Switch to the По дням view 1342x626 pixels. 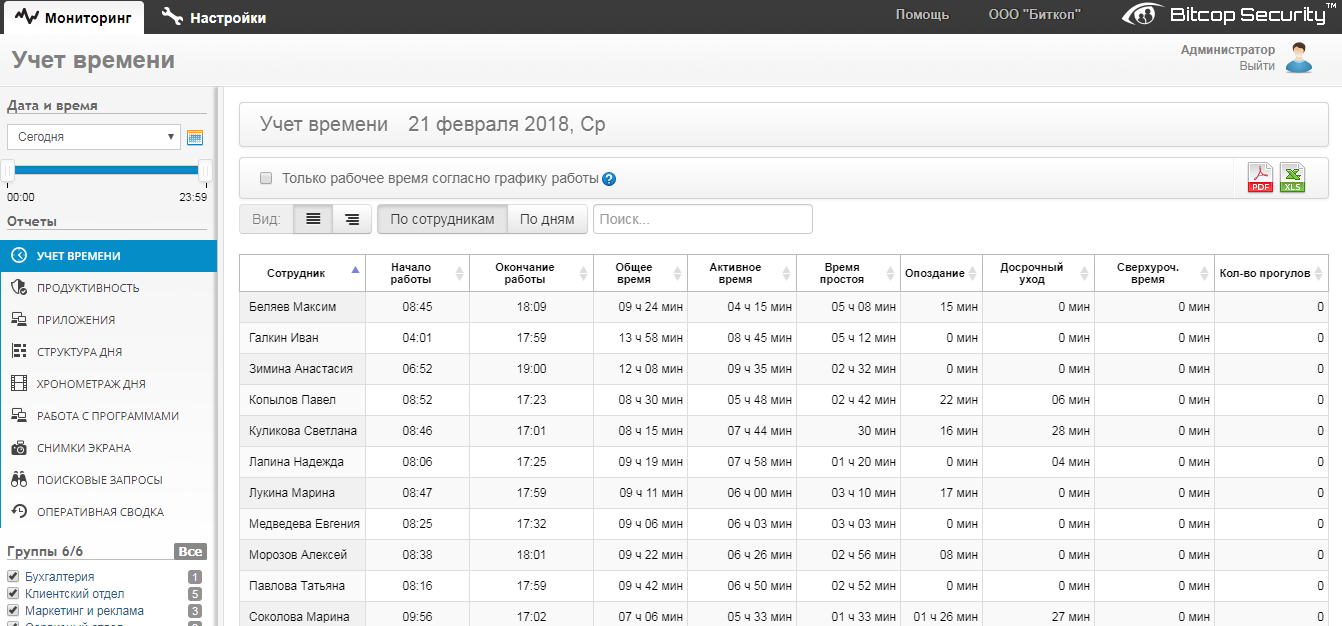(x=547, y=219)
